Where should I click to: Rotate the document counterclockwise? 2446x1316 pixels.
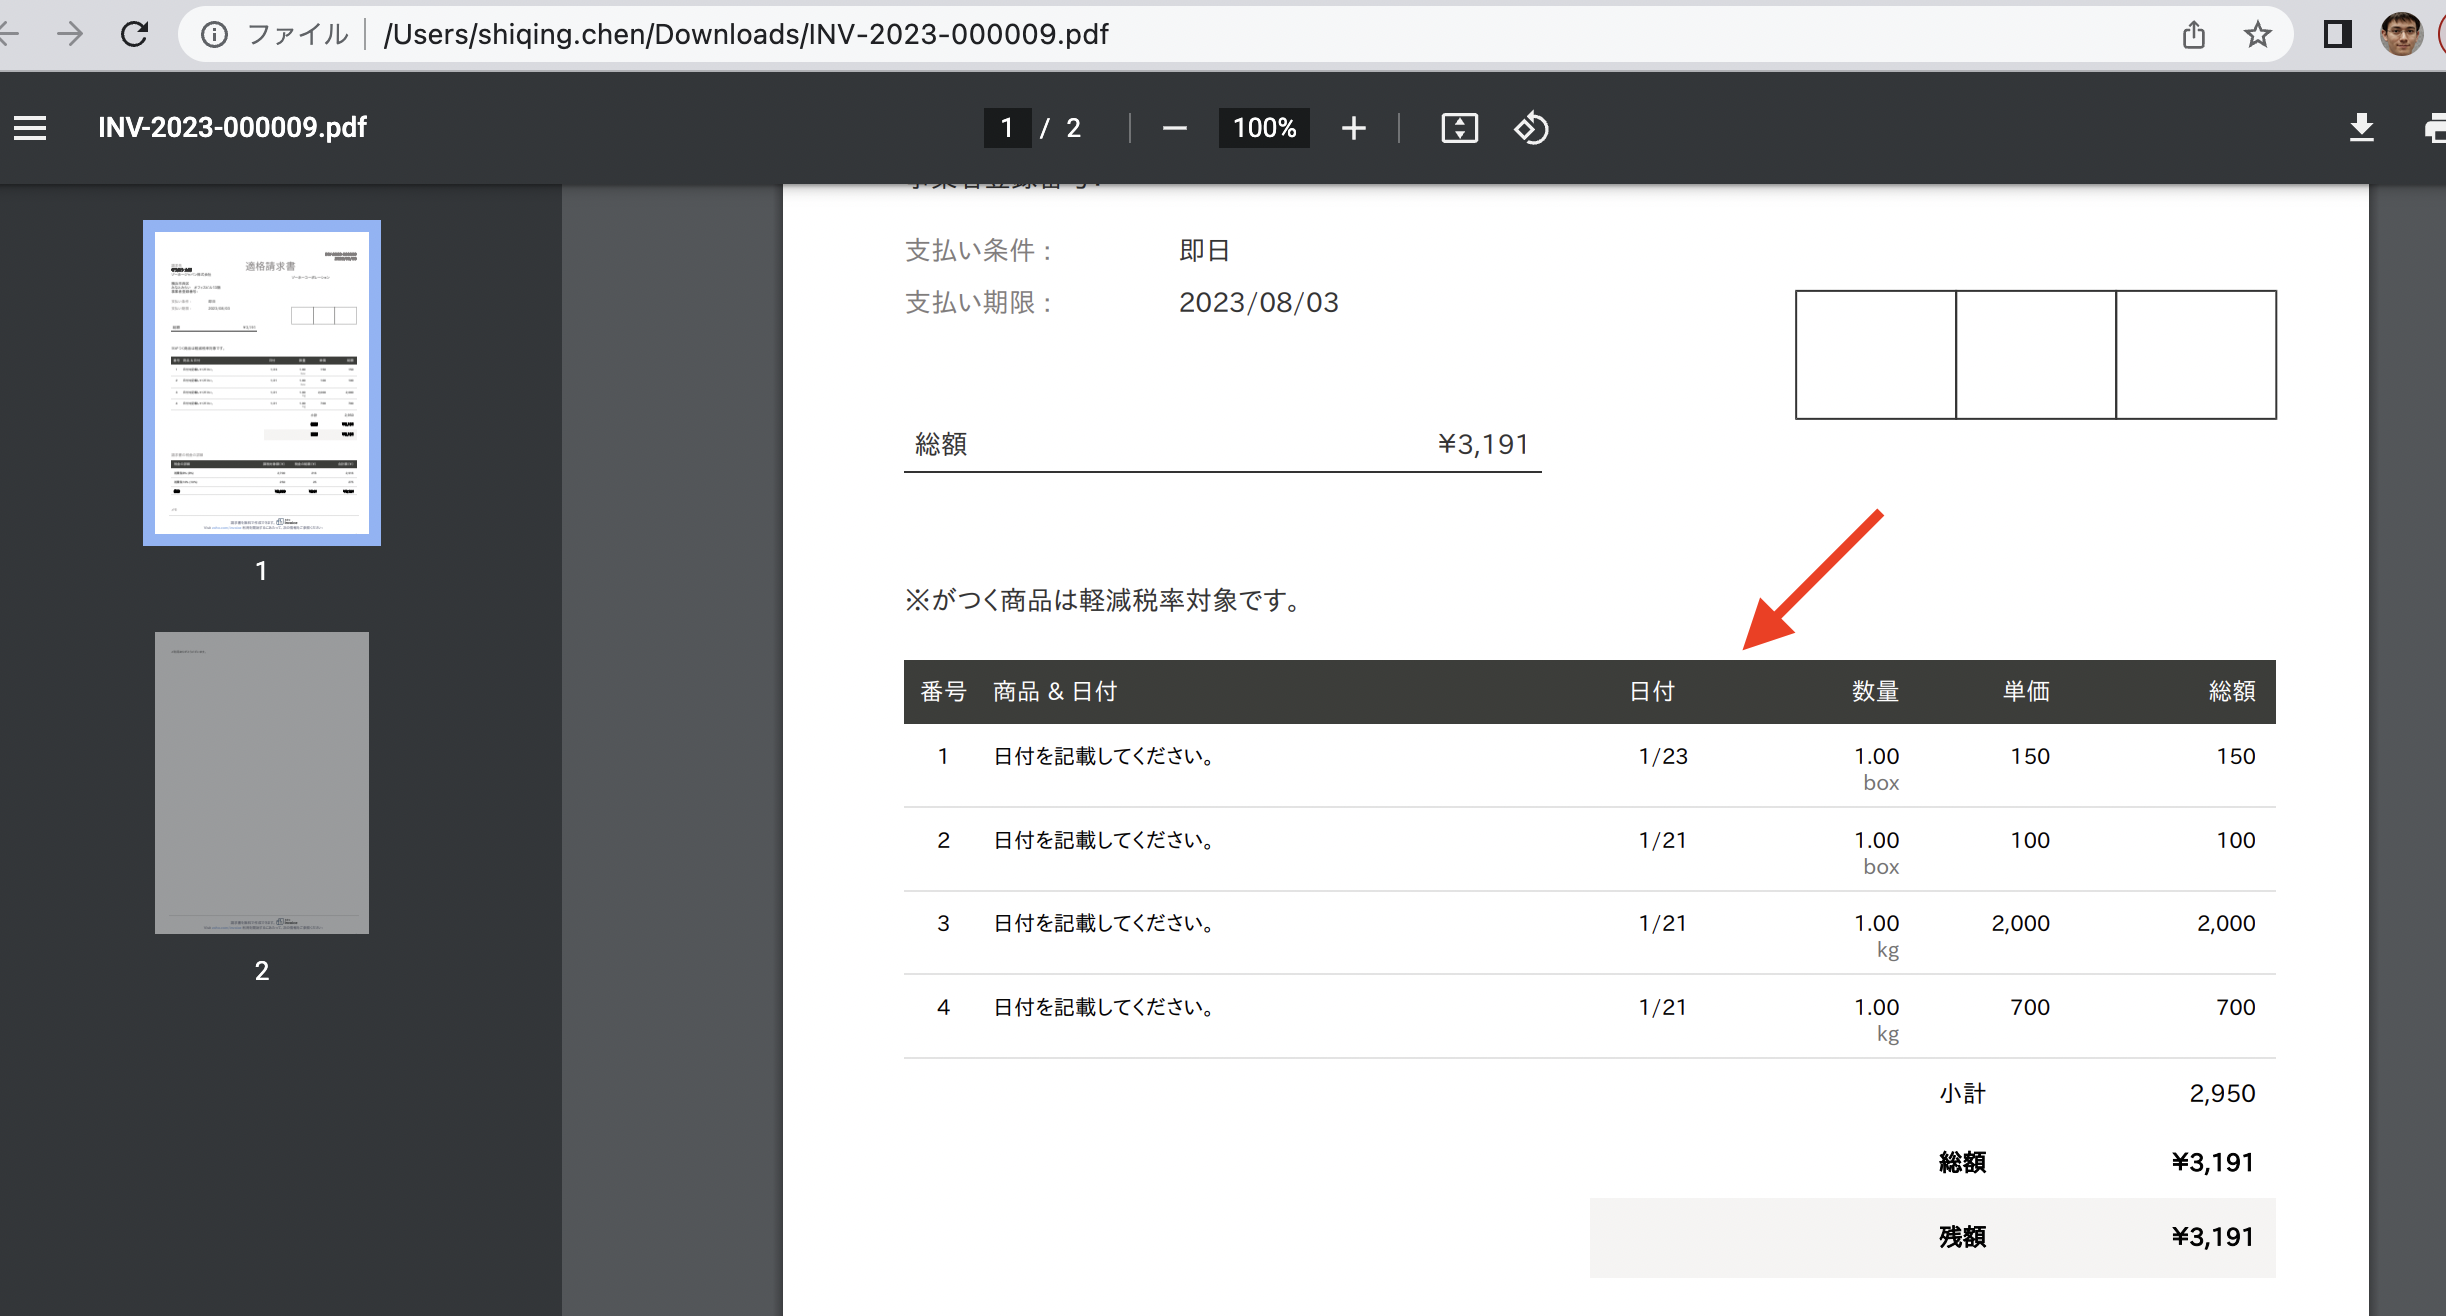[x=1531, y=128]
